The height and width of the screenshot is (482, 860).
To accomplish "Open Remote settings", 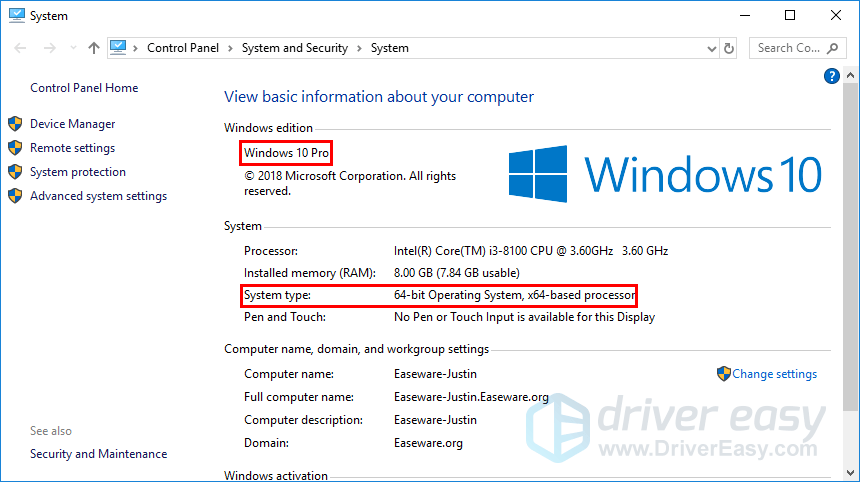I will [72, 148].
